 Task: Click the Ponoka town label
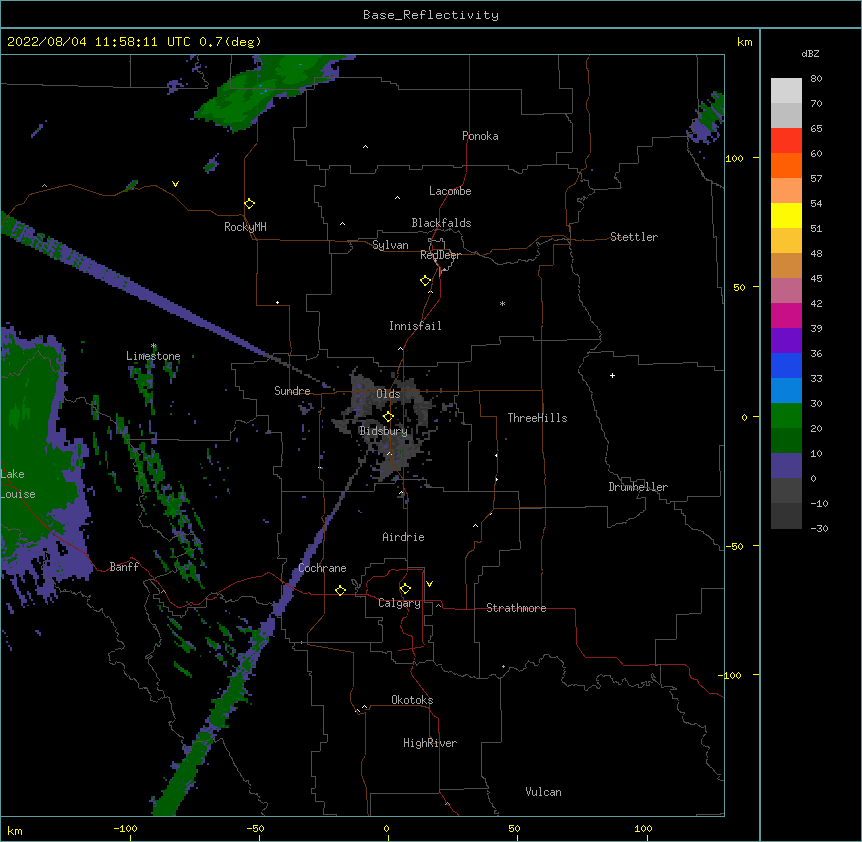click(480, 136)
